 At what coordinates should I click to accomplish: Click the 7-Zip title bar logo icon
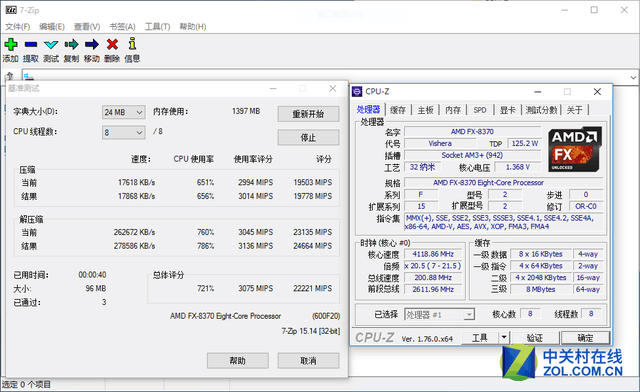tap(11, 10)
